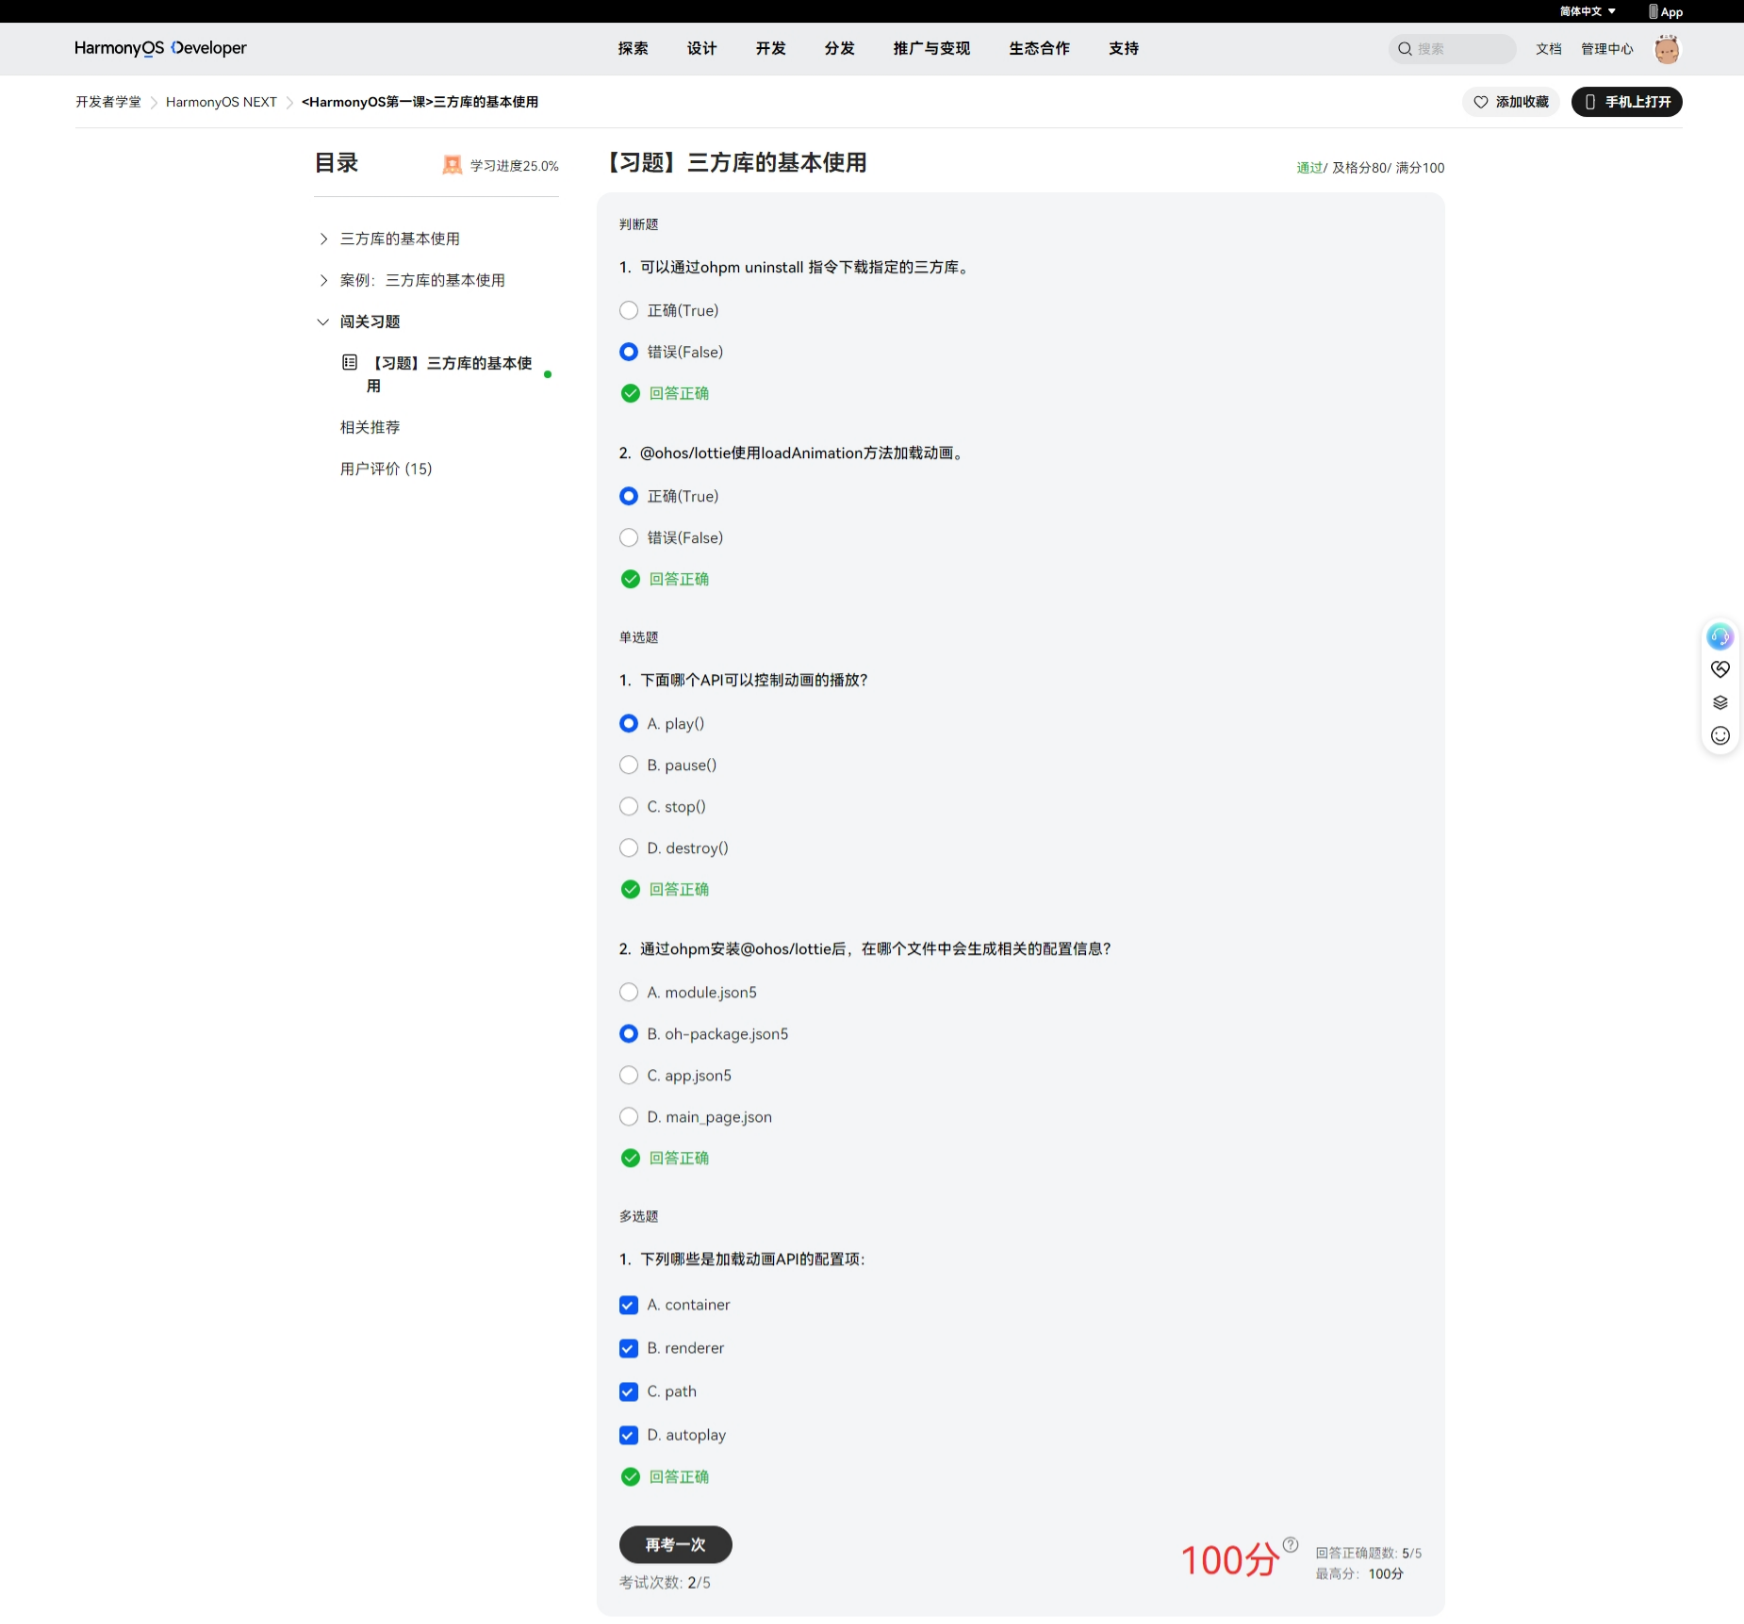
Task: Open the 开发 menu
Action: [771, 48]
